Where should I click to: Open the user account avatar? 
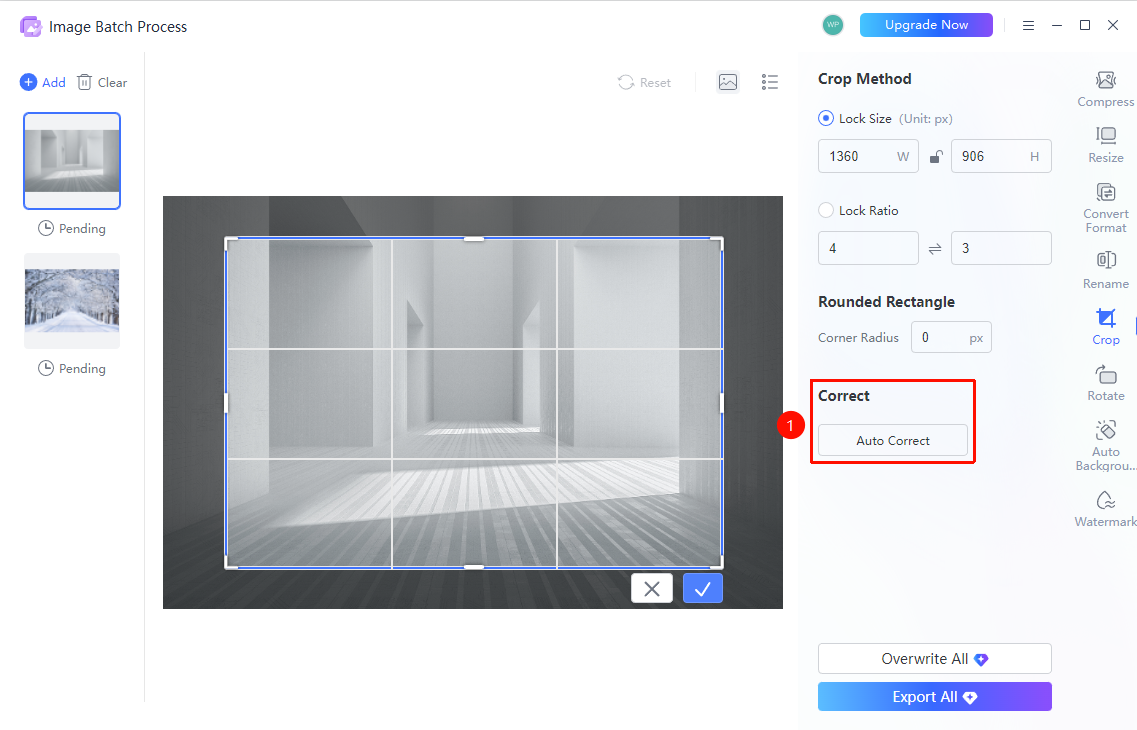[x=832, y=25]
